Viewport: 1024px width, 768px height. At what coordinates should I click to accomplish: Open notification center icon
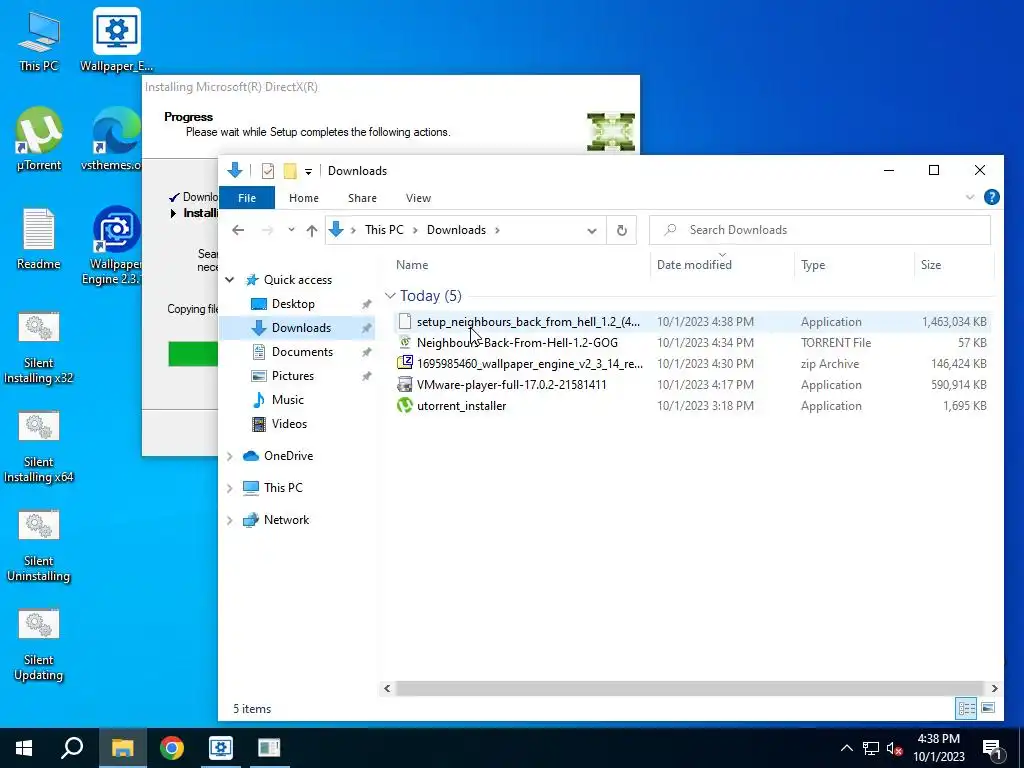[x=993, y=750]
